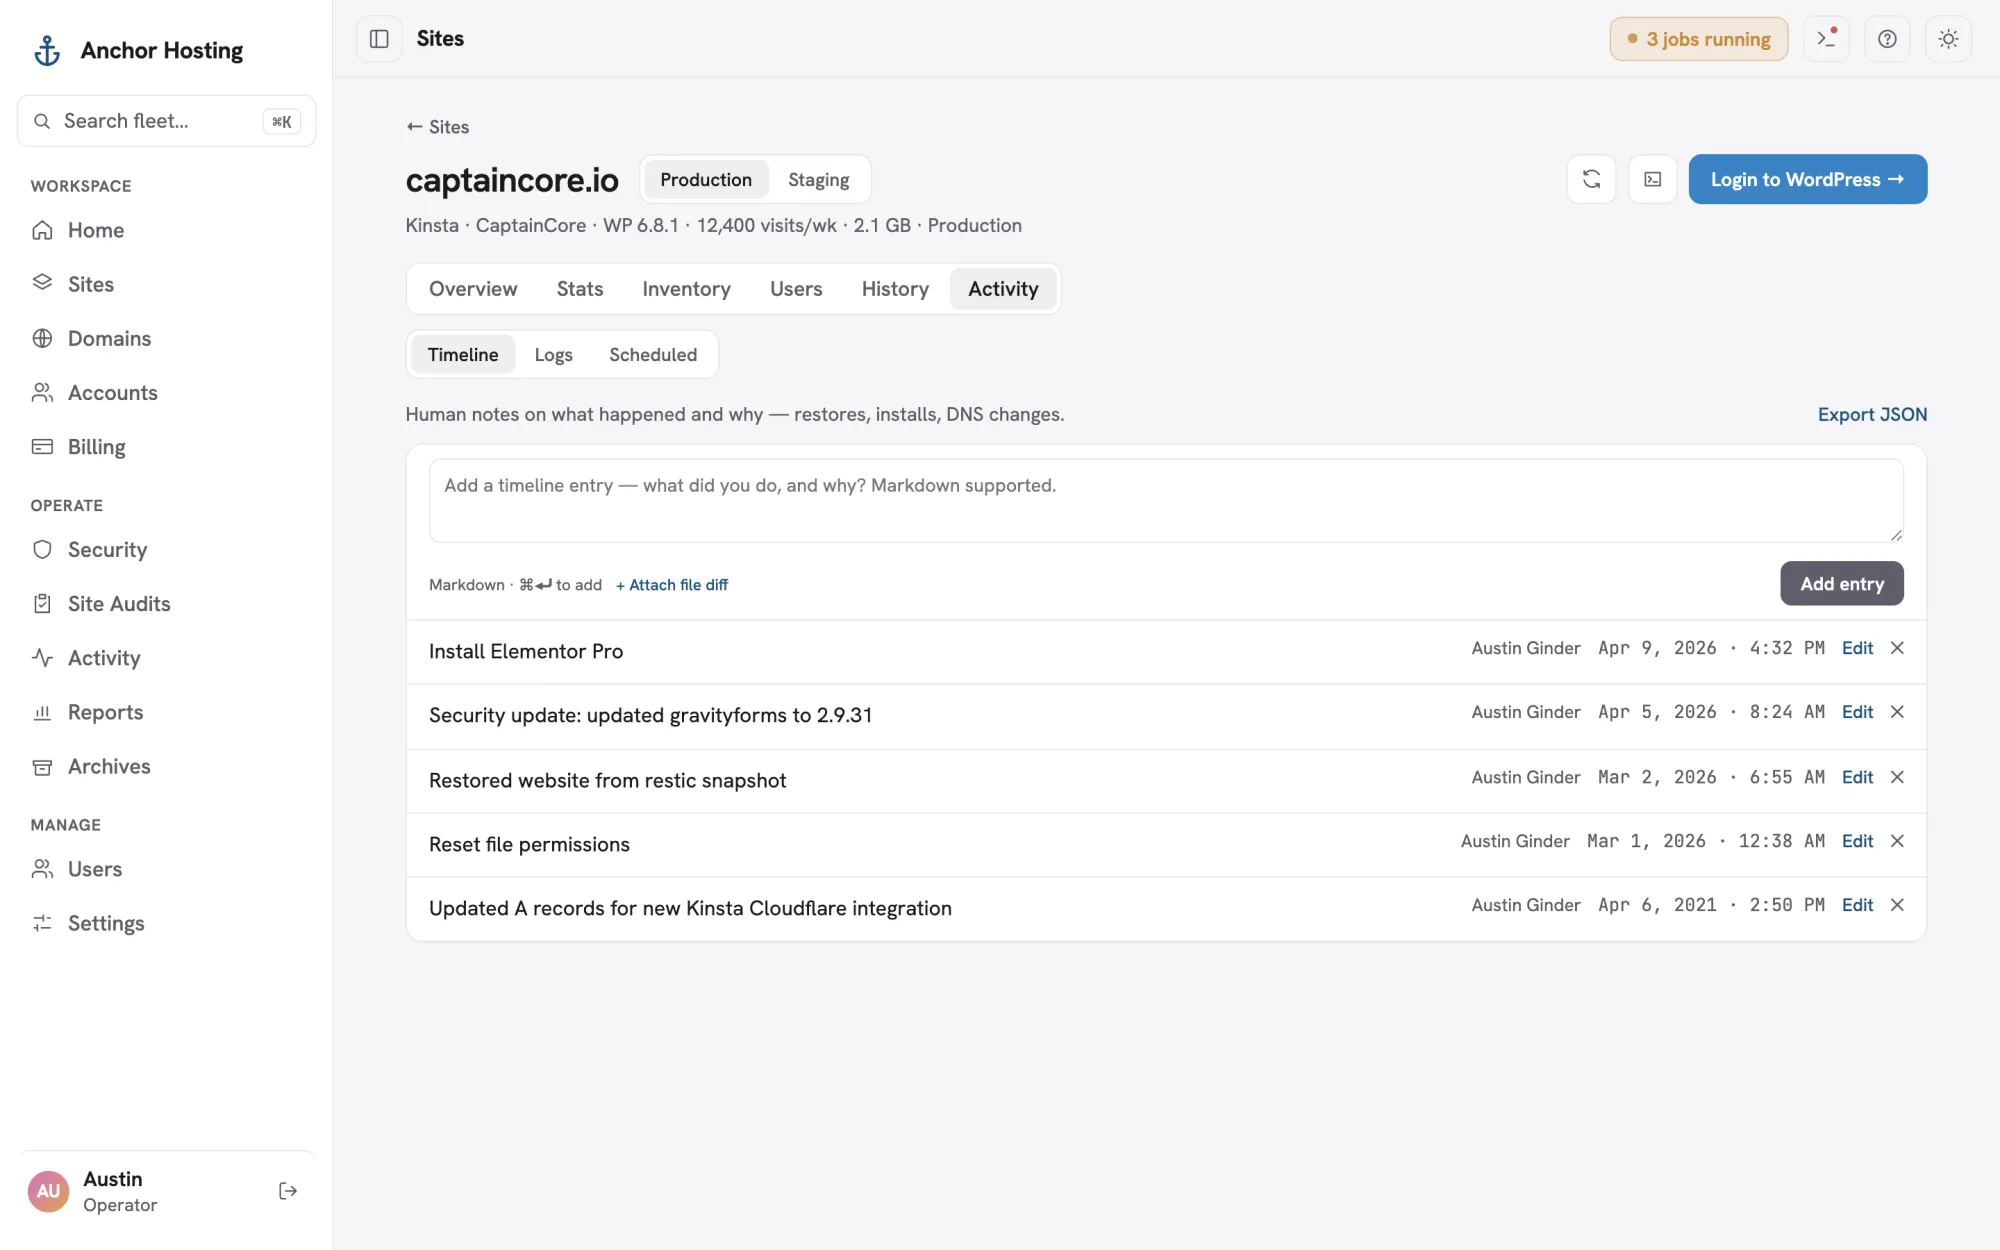Edit the Install Elementor Pro entry
The height and width of the screenshot is (1250, 2000).
(x=1857, y=648)
